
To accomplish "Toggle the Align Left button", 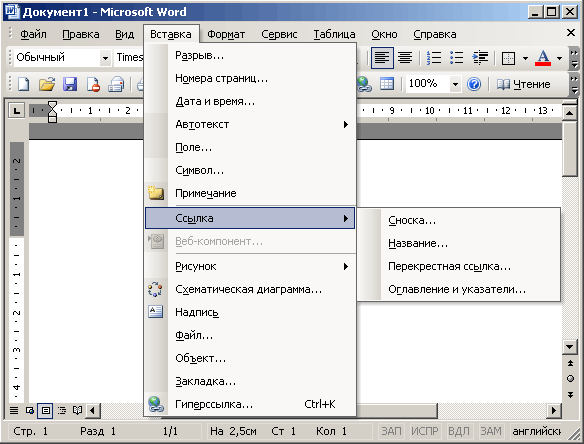I will pyautogui.click(x=382, y=58).
